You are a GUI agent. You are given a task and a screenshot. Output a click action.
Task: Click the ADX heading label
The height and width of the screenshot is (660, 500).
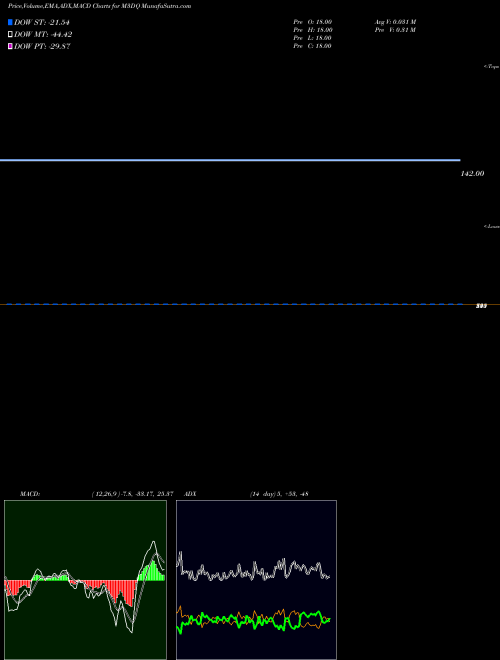[x=190, y=494]
